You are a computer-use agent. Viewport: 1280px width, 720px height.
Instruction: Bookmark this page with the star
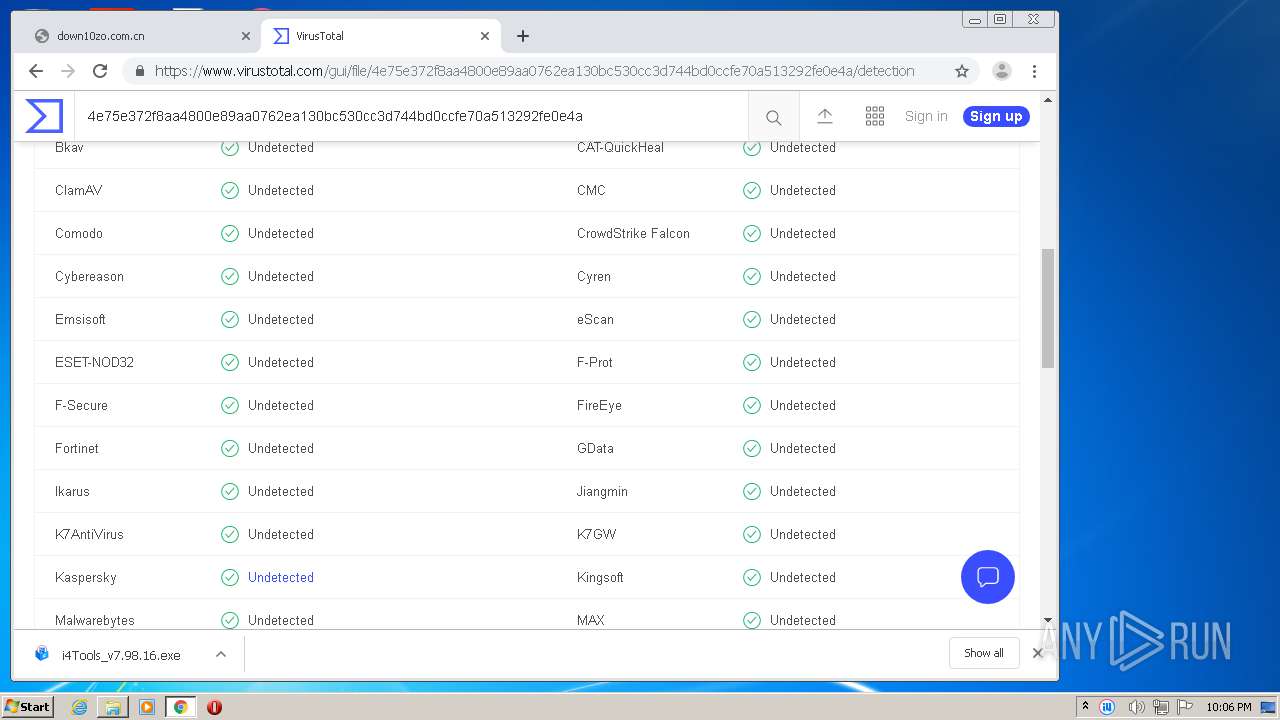pyautogui.click(x=962, y=71)
